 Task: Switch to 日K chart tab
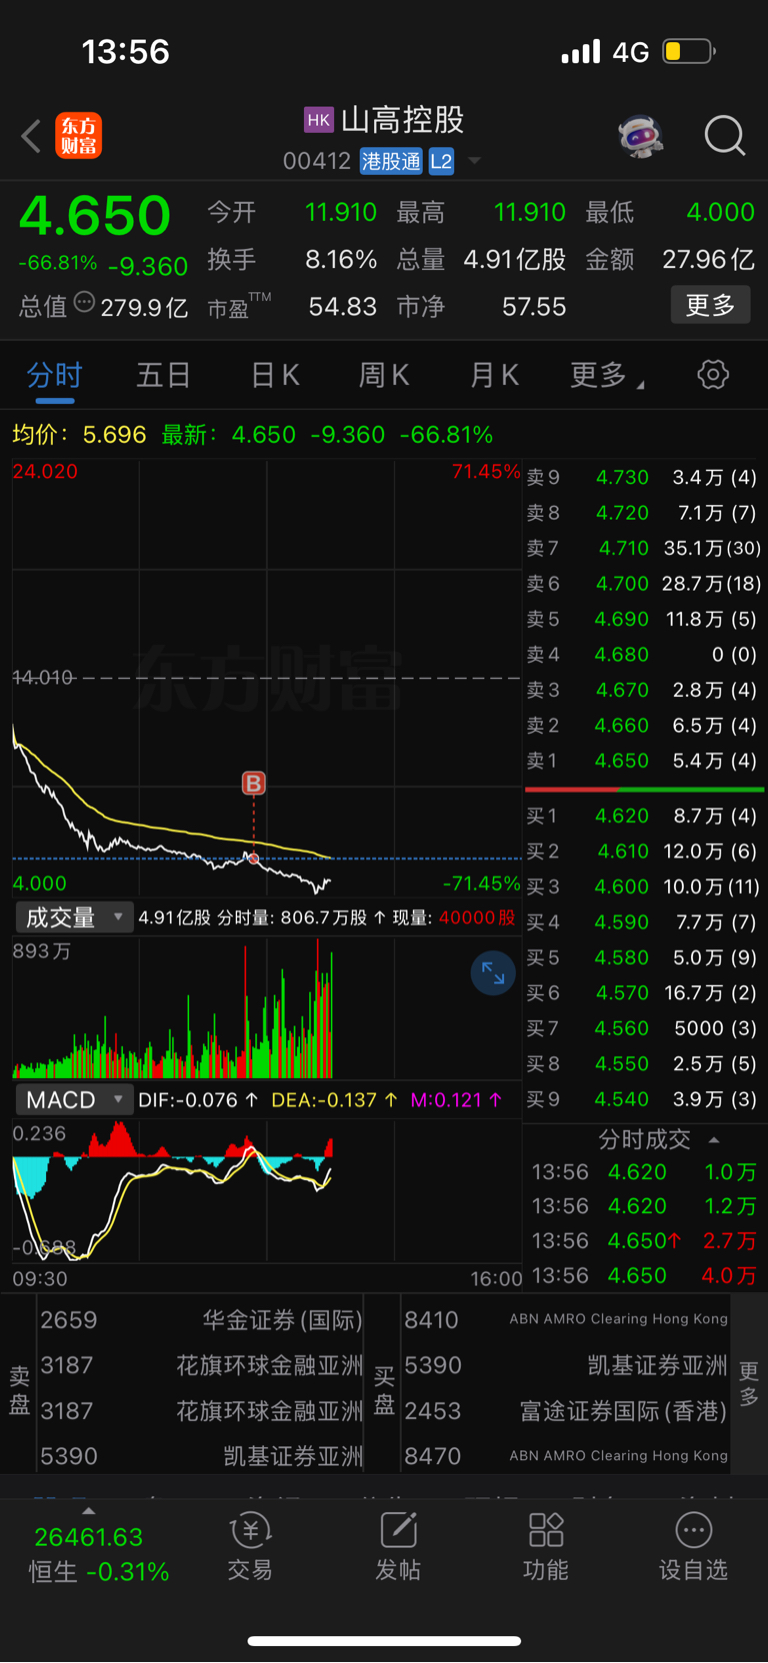point(275,376)
